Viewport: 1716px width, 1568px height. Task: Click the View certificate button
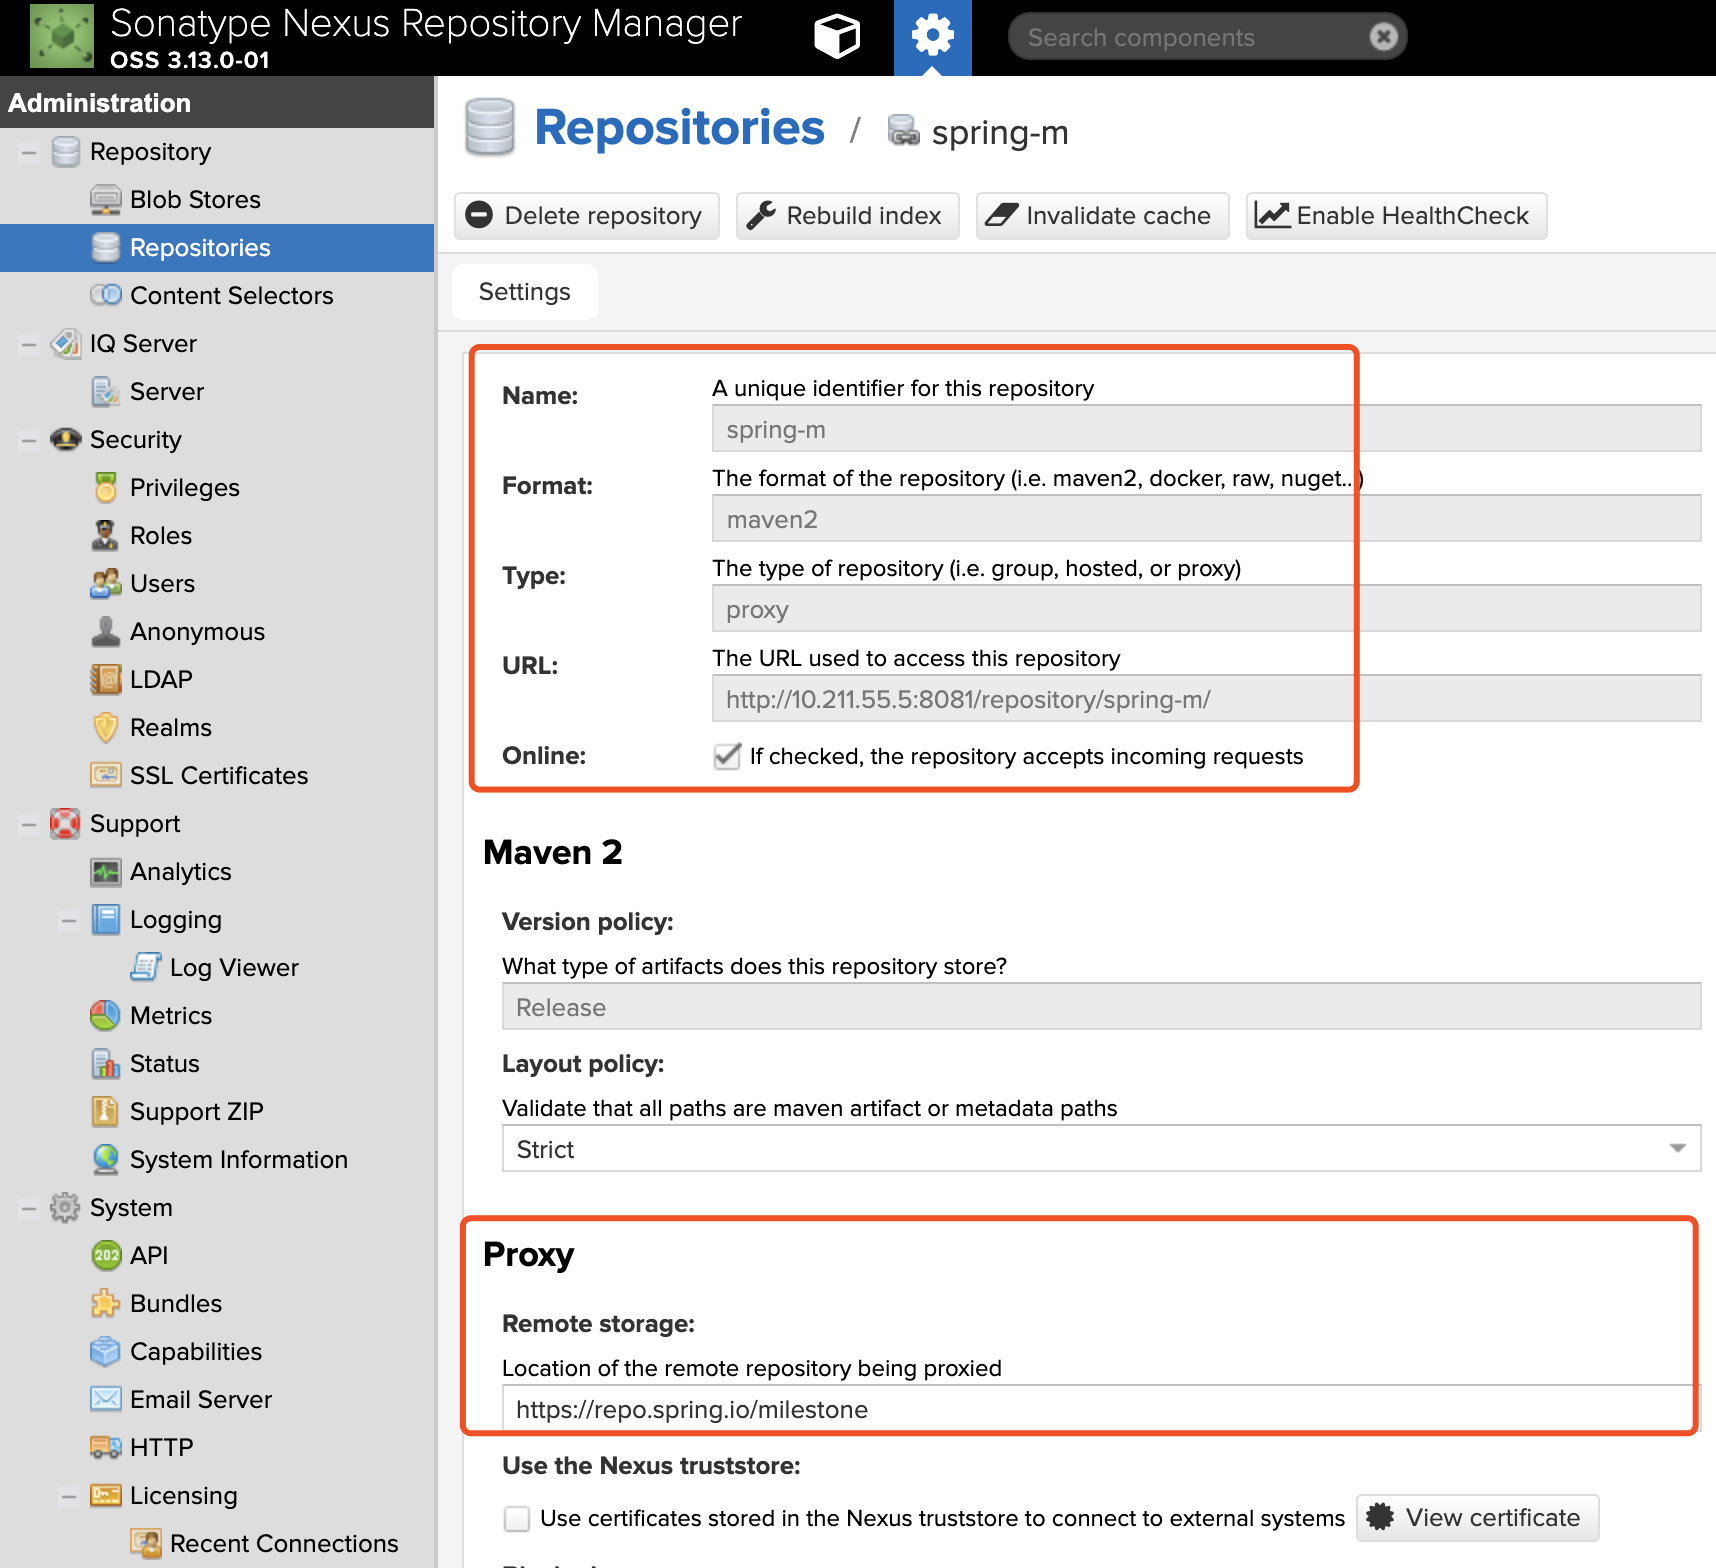(x=1478, y=1518)
